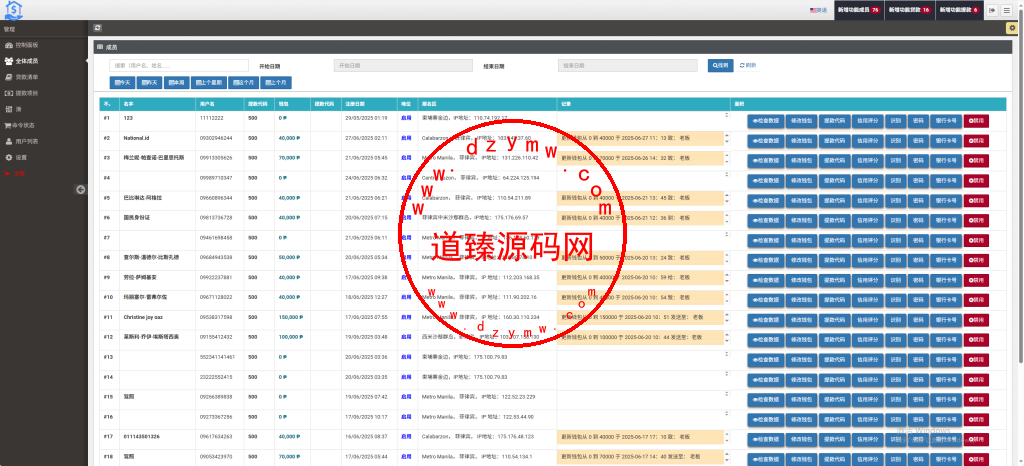Click the 开始日期 start date field
The width and height of the screenshot is (1024, 466).
pos(402,66)
